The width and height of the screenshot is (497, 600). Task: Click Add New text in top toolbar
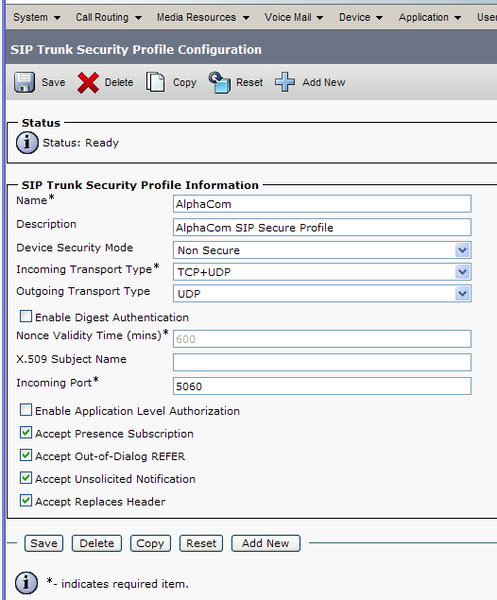324,82
